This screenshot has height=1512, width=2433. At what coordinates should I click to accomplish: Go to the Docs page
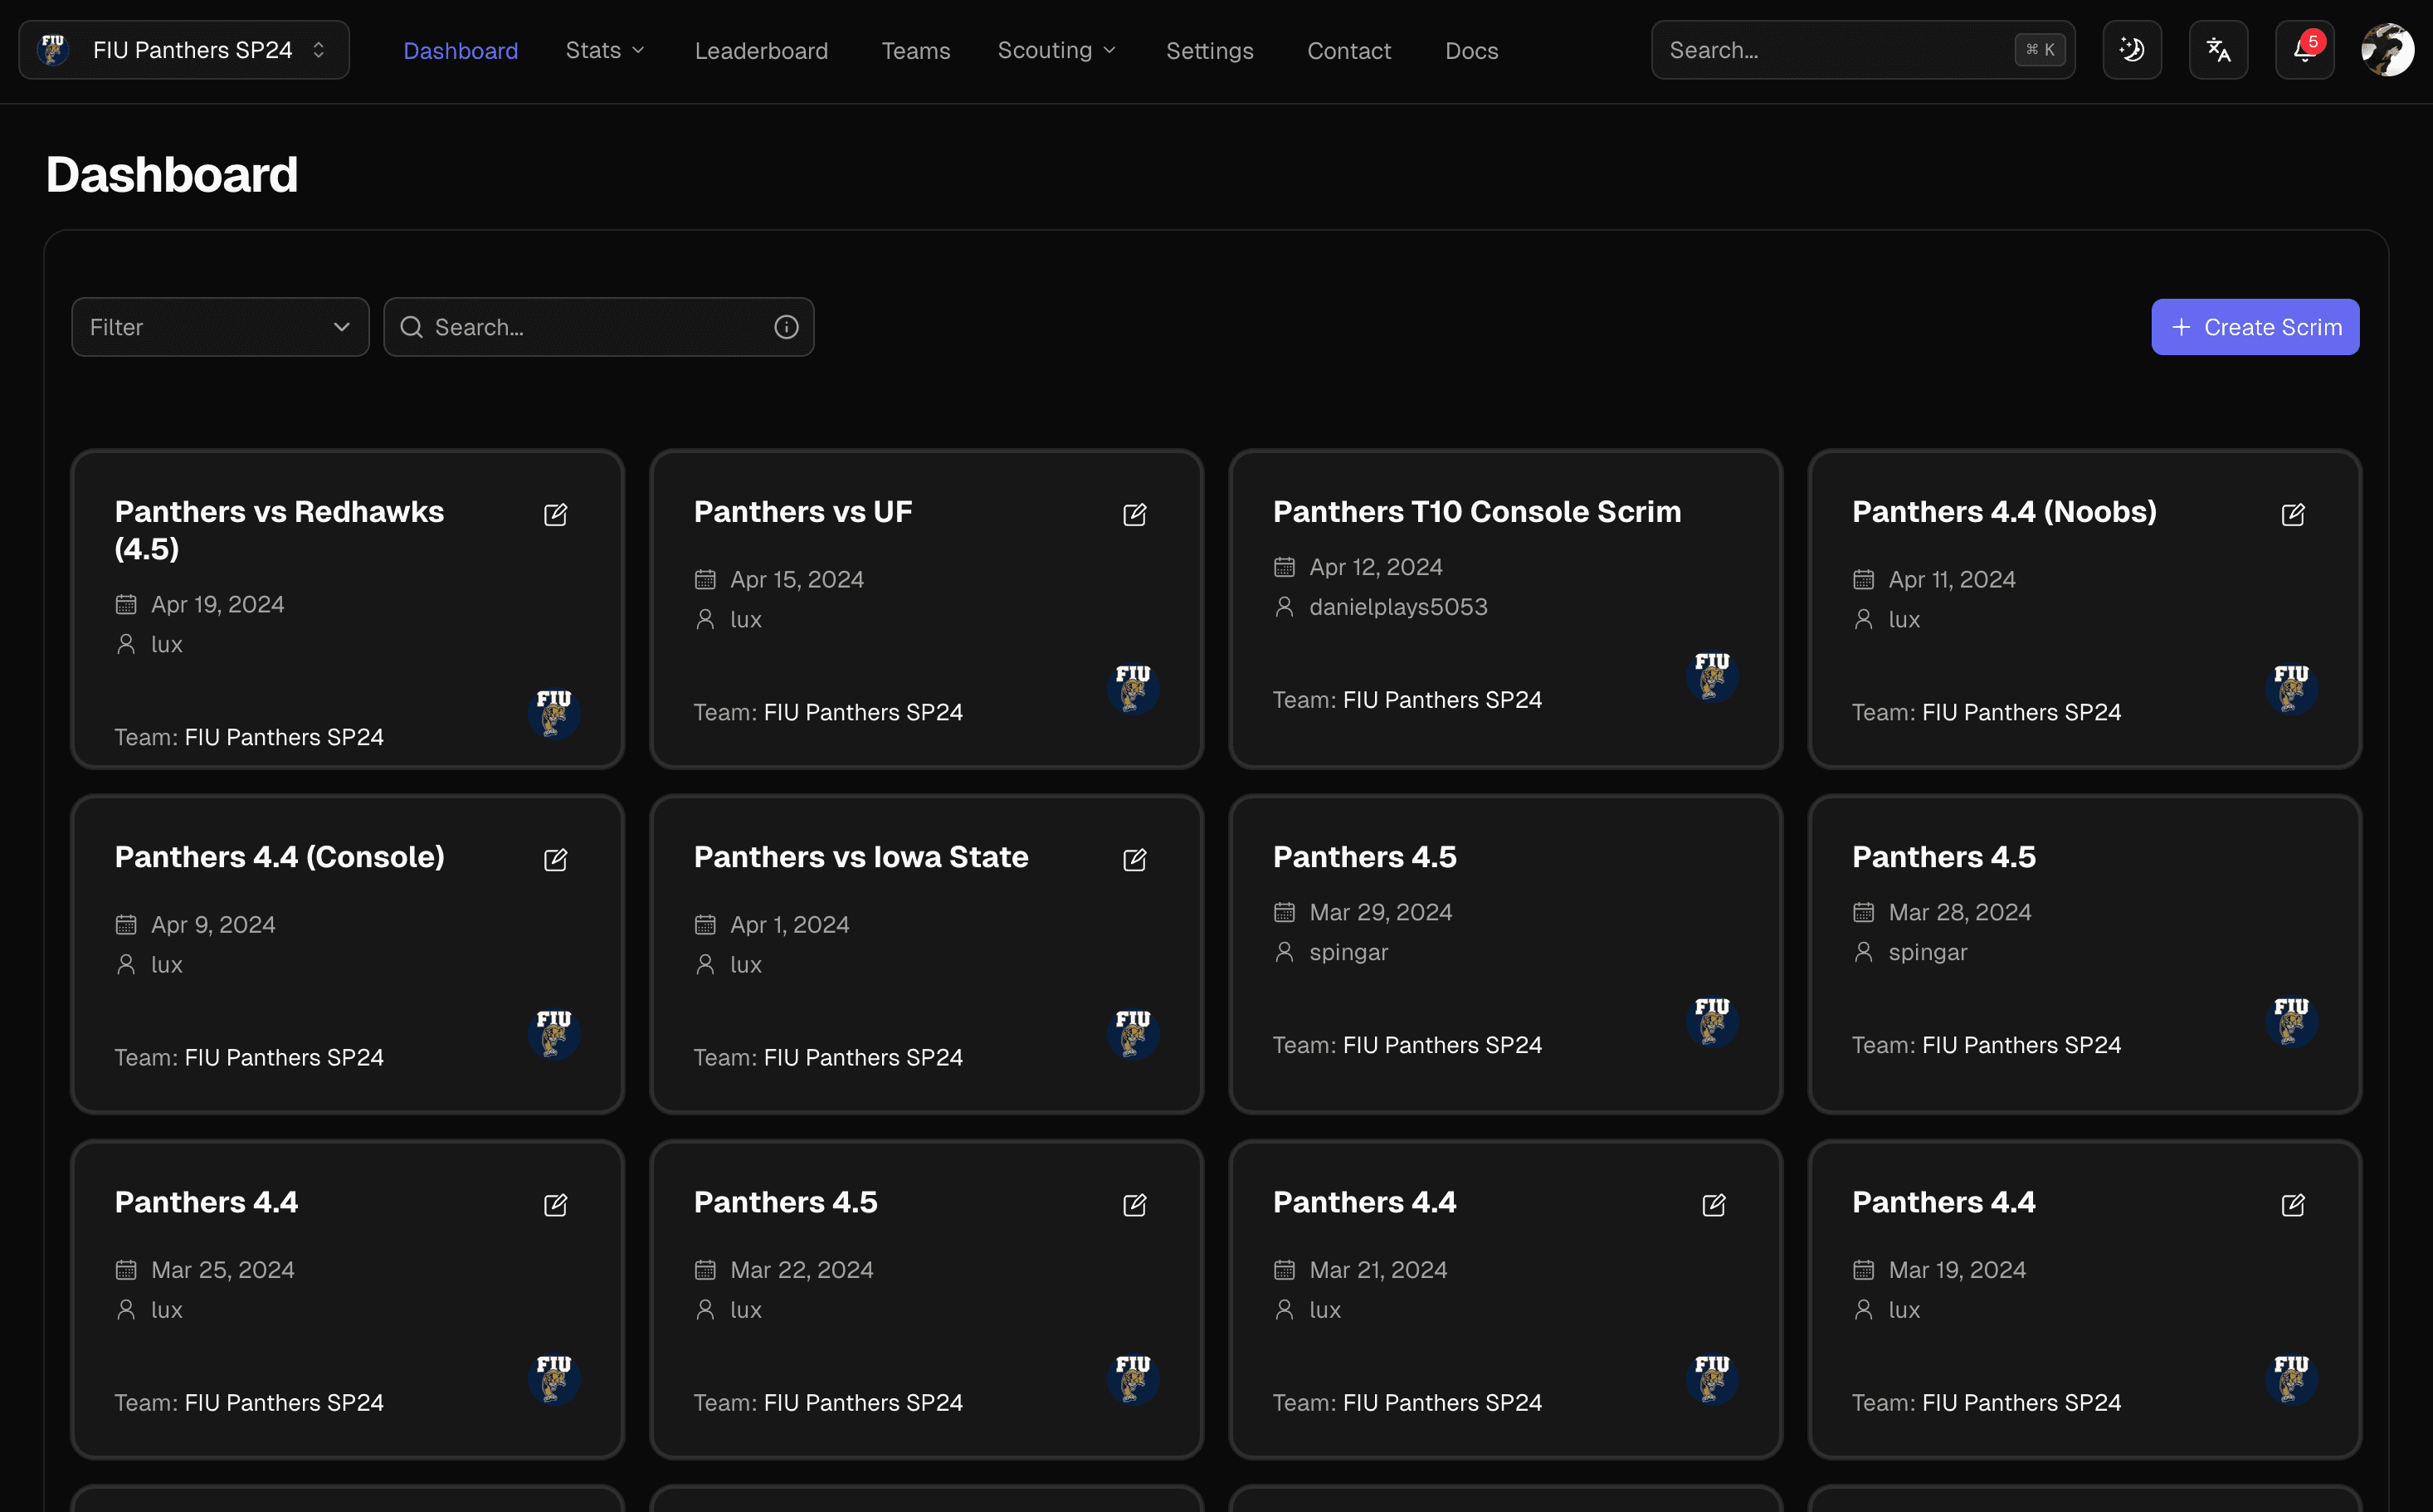1471,50
